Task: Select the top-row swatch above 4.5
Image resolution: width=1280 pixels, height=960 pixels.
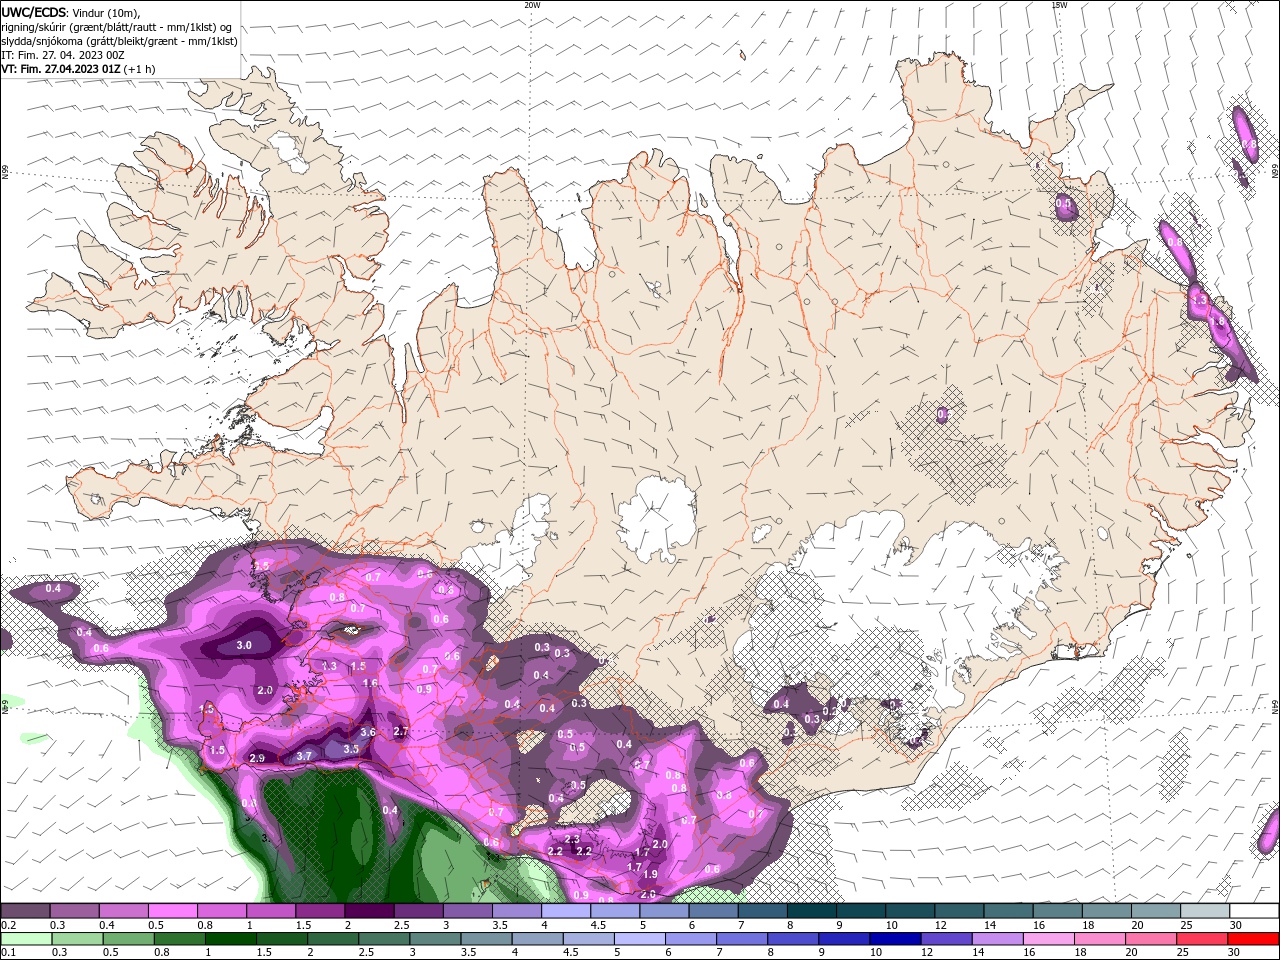Action: pos(613,911)
